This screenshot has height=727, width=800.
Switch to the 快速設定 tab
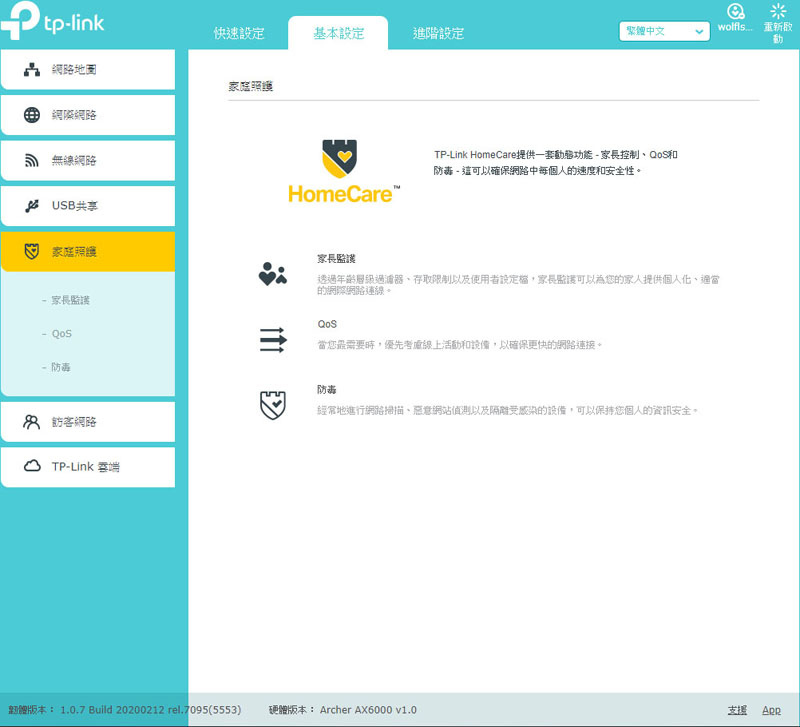[239, 34]
